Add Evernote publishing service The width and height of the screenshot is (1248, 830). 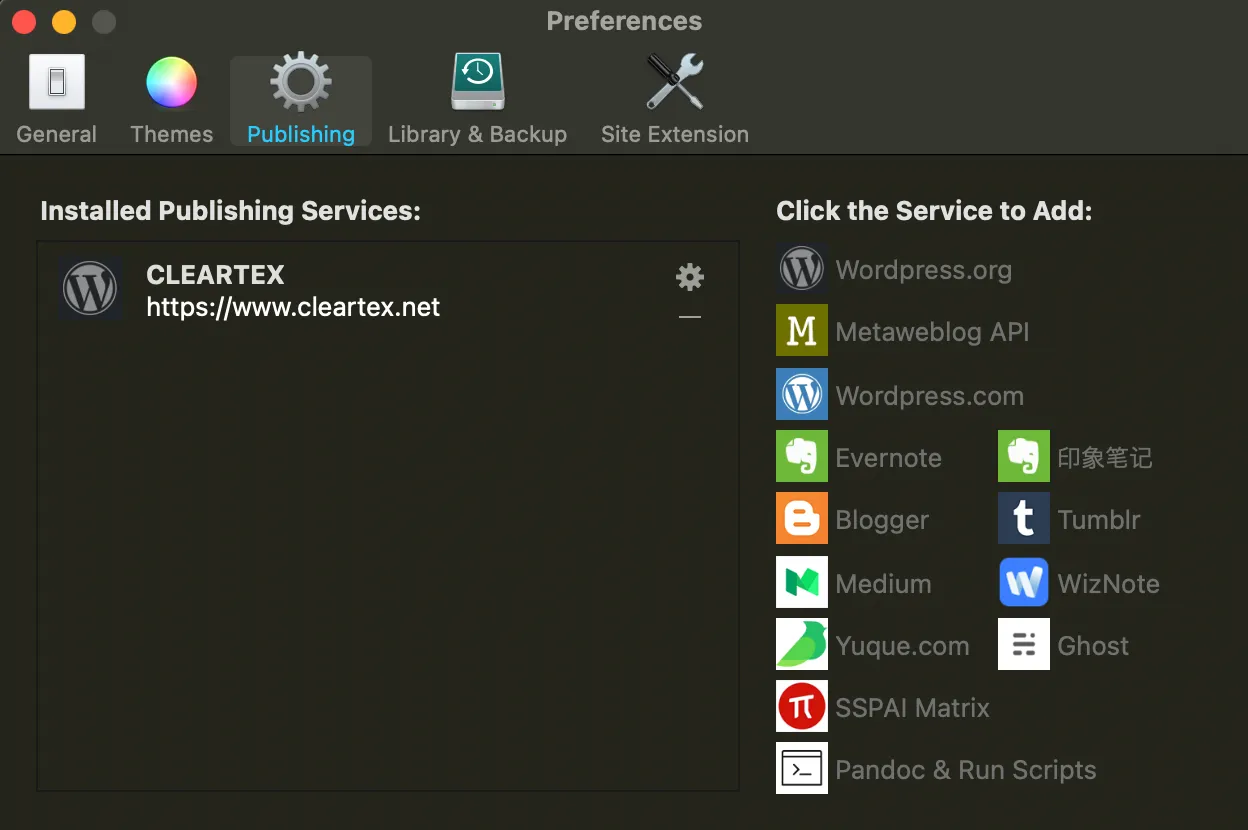tap(887, 458)
